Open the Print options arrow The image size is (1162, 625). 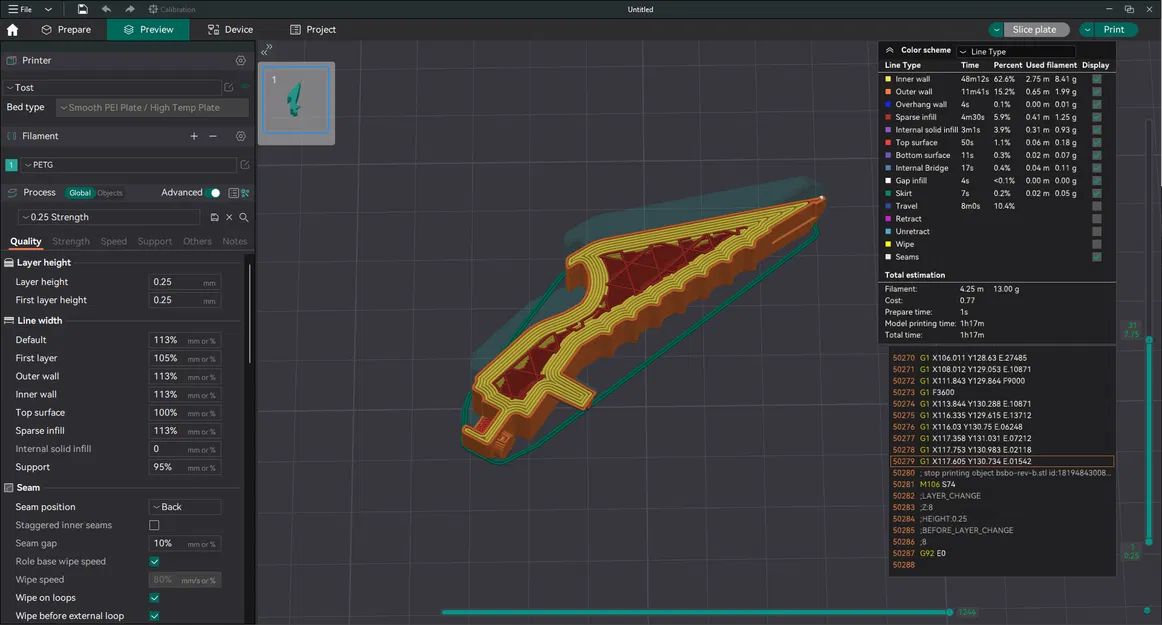pyautogui.click(x=1087, y=30)
